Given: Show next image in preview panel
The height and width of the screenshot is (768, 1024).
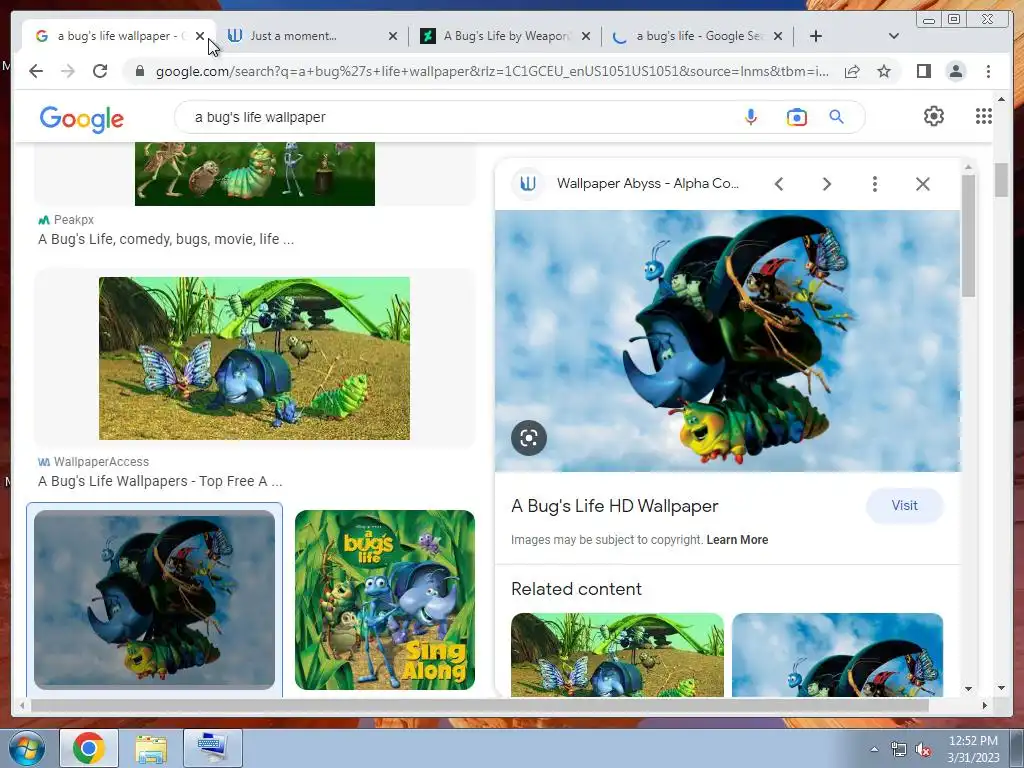Looking at the screenshot, I should pyautogui.click(x=827, y=184).
